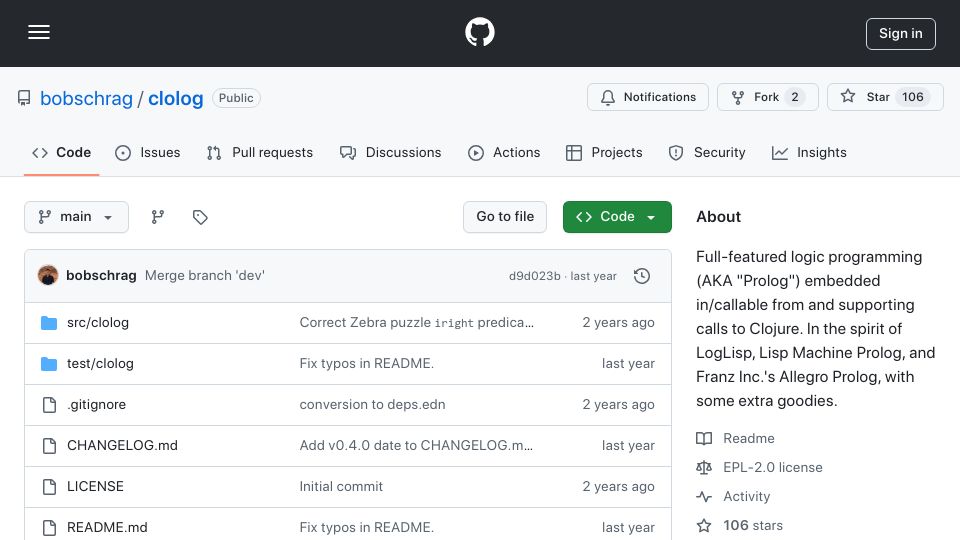Image resolution: width=960 pixels, height=540 pixels.
Task: Switch to the Pull requests tab
Action: 260,152
